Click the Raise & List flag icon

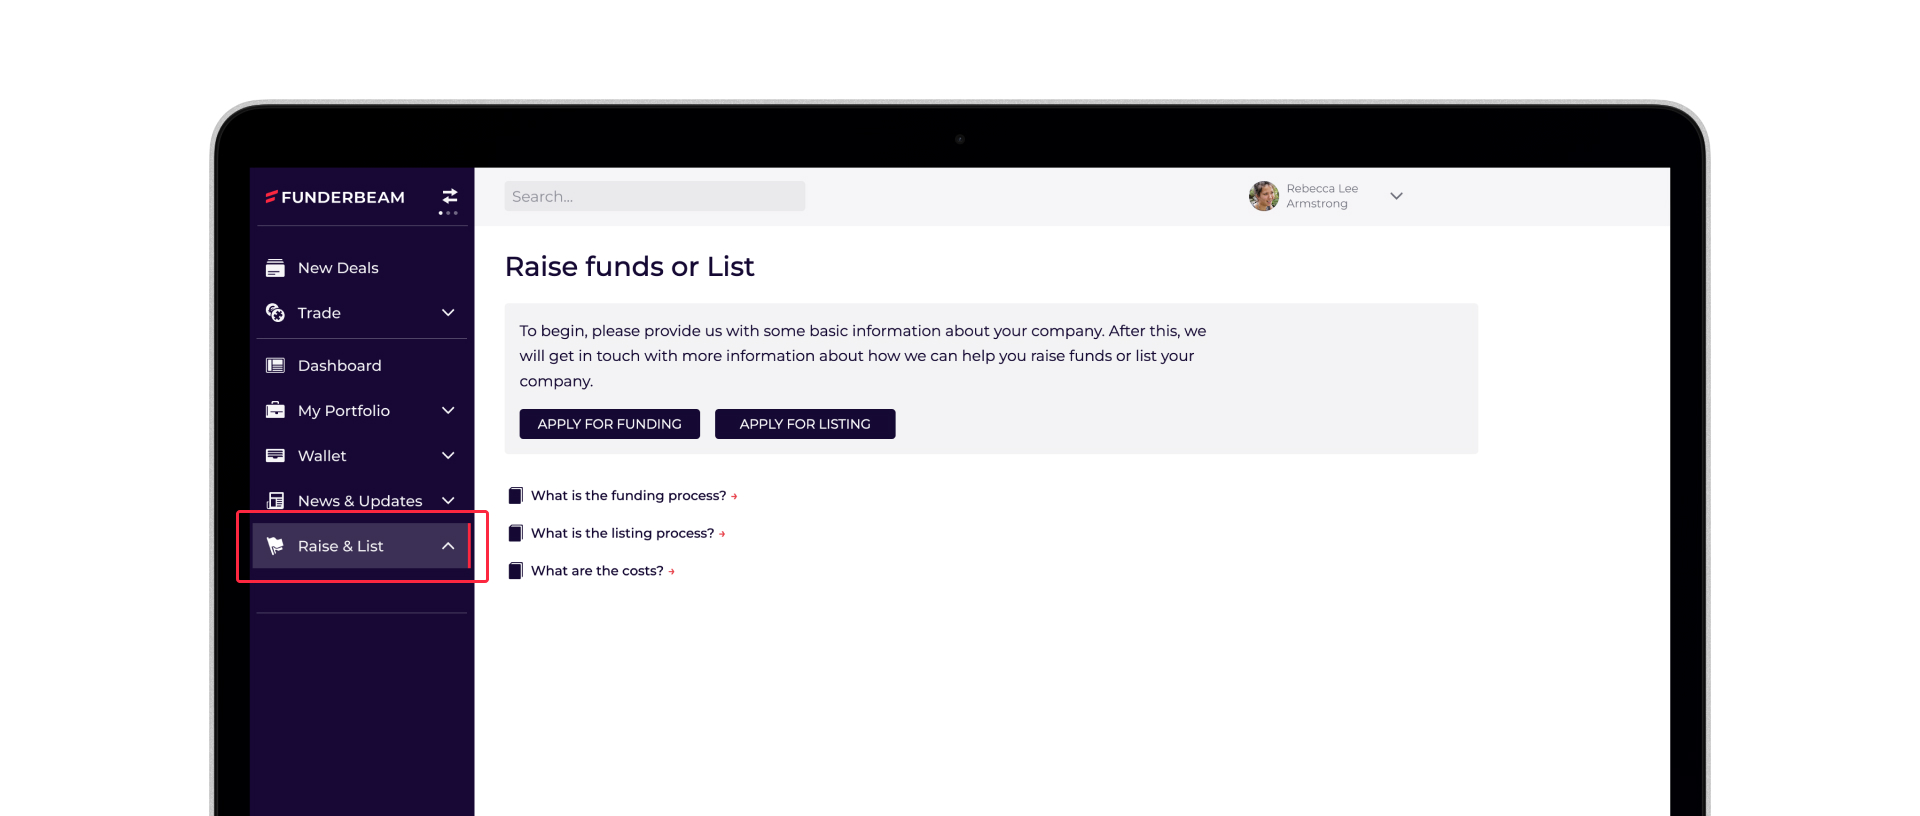point(275,546)
